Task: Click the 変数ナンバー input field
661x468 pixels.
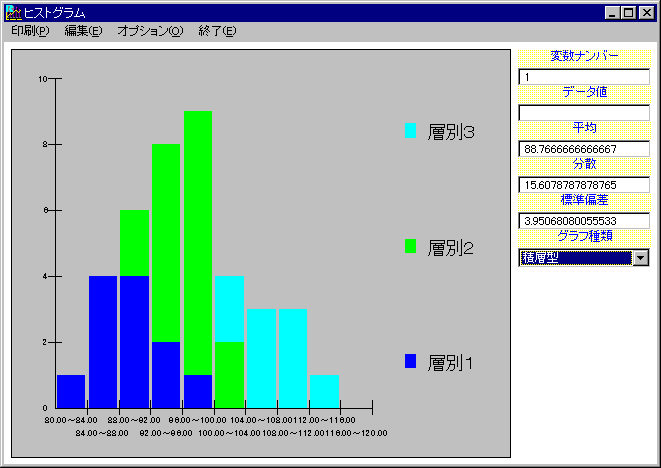Action: [584, 77]
